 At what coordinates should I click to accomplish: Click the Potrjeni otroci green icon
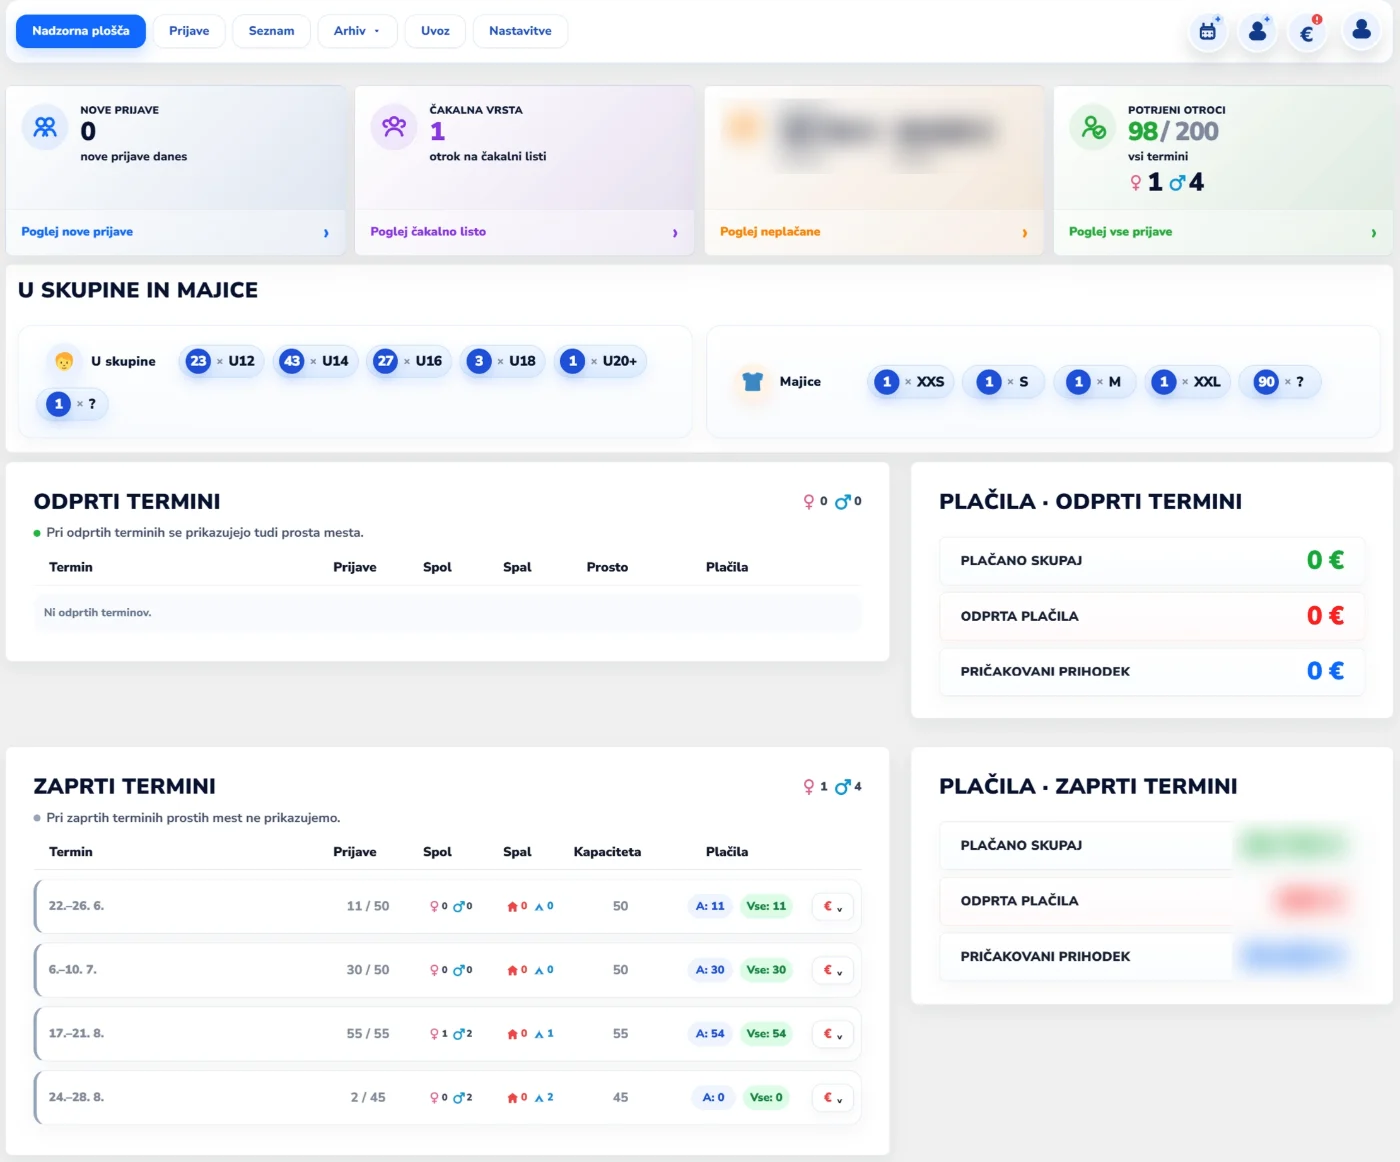[1093, 127]
